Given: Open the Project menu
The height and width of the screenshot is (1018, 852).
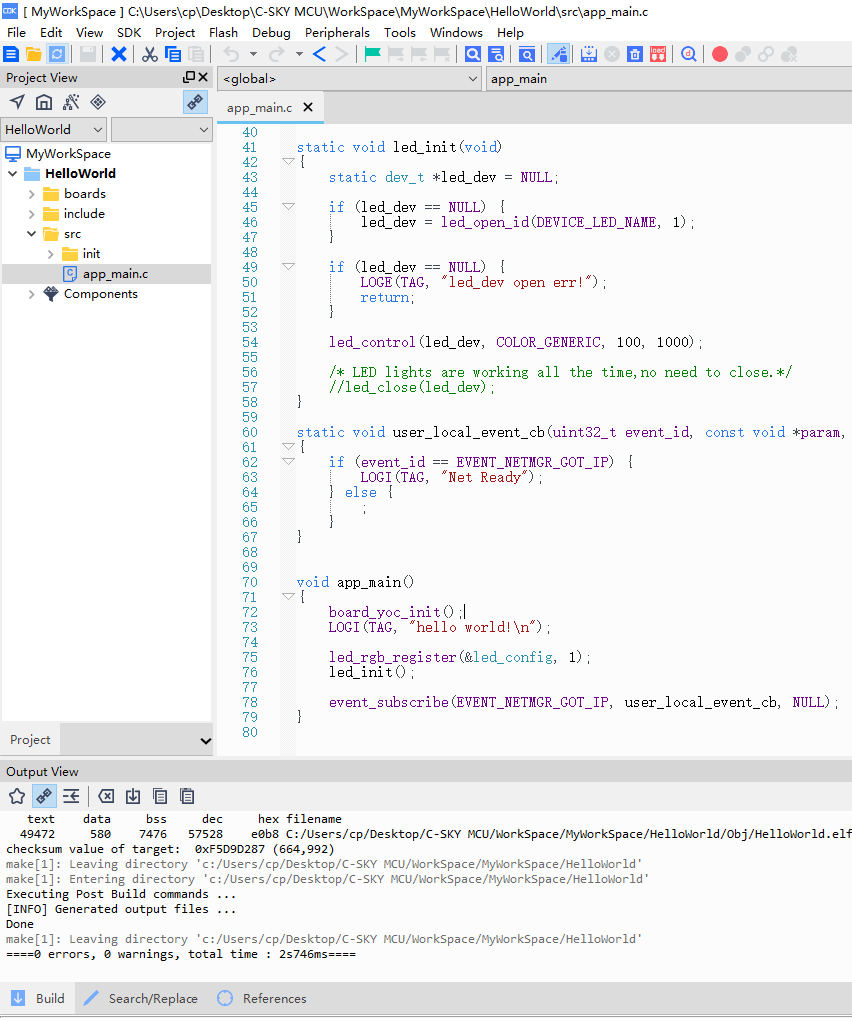Looking at the screenshot, I should [175, 32].
